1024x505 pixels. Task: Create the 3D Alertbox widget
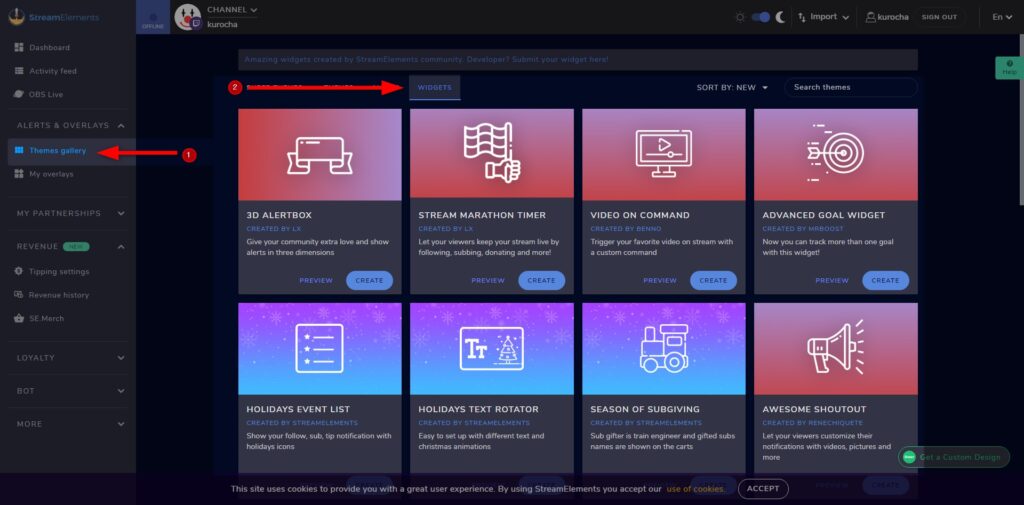click(x=370, y=281)
